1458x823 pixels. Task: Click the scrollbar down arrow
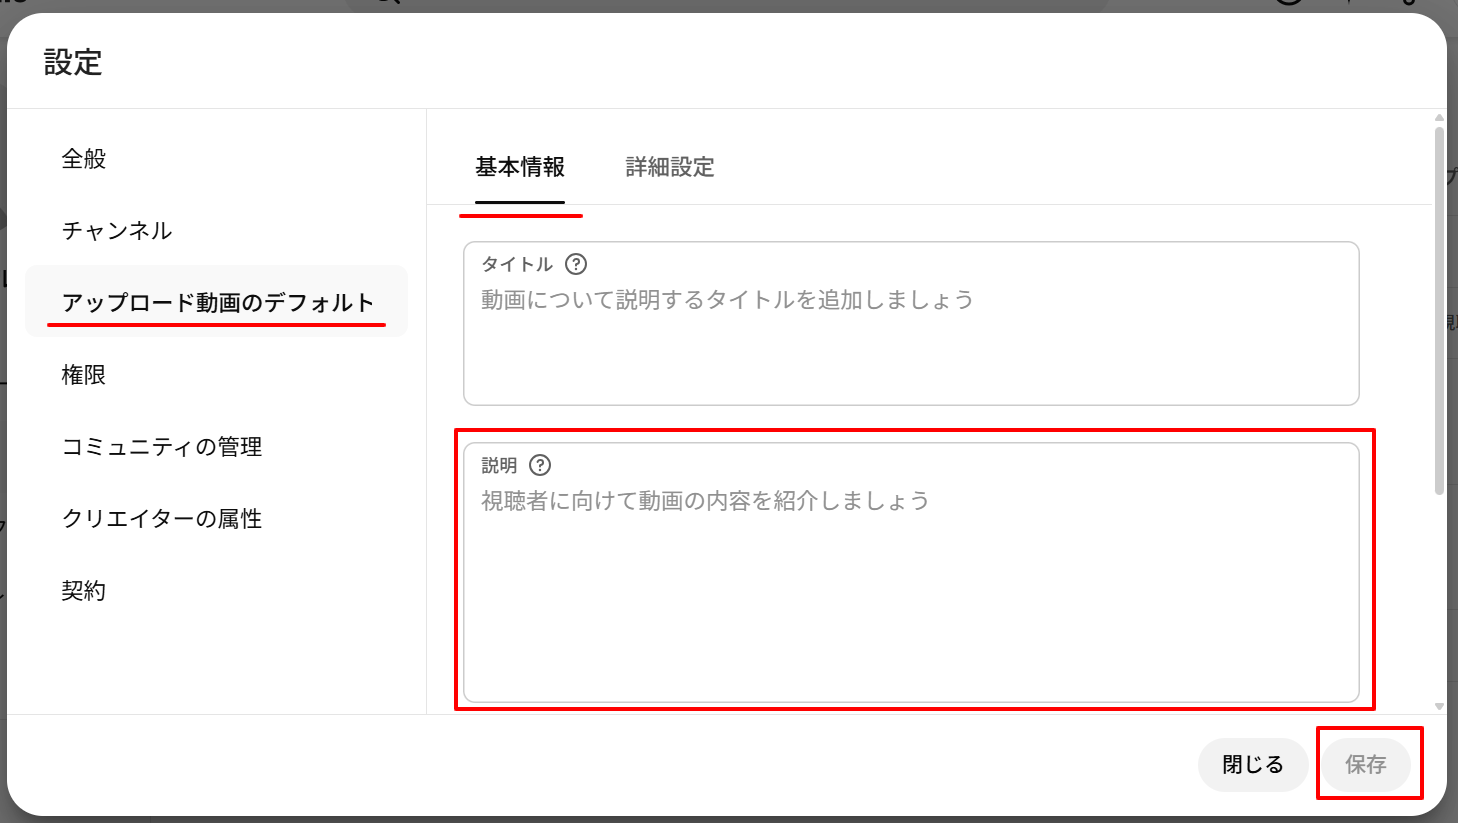1439,706
